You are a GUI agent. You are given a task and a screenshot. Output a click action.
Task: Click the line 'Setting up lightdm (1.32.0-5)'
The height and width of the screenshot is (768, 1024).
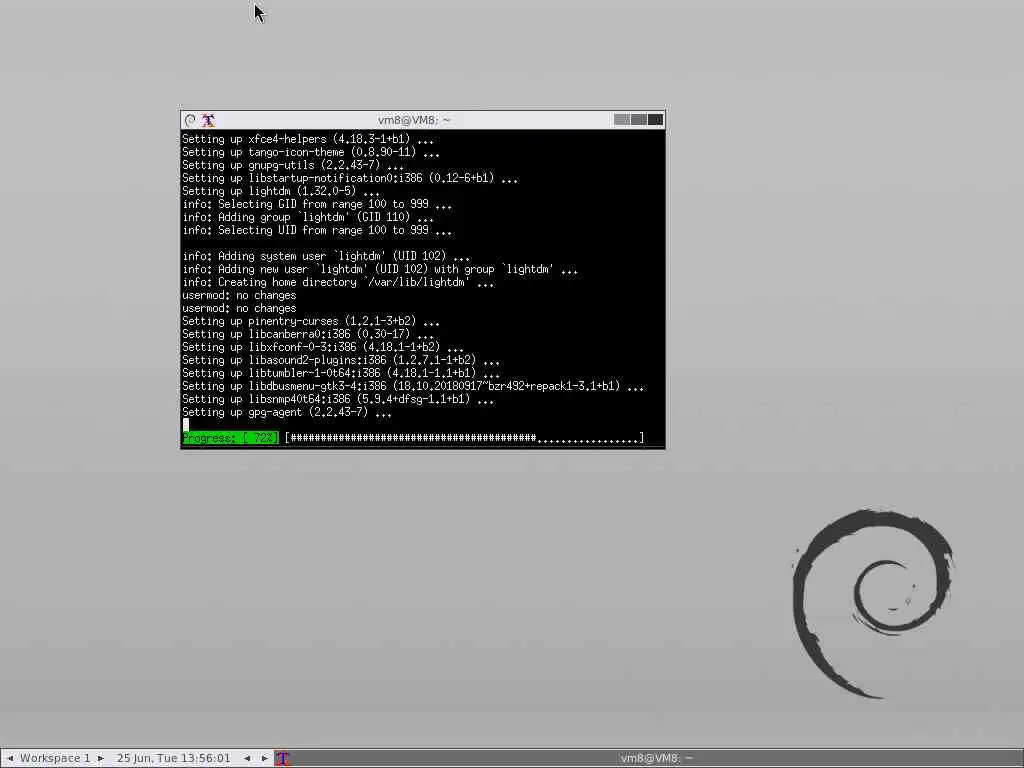(281, 191)
